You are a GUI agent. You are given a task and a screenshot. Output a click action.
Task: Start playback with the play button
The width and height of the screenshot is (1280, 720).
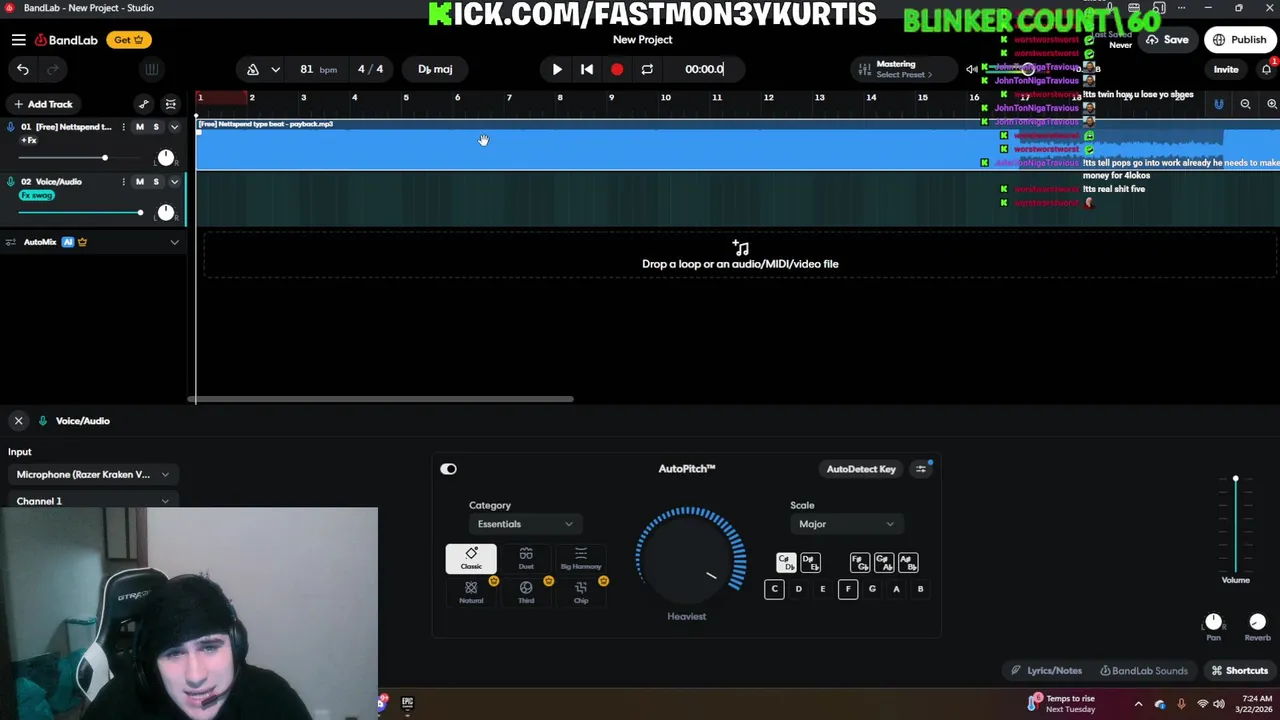[557, 69]
